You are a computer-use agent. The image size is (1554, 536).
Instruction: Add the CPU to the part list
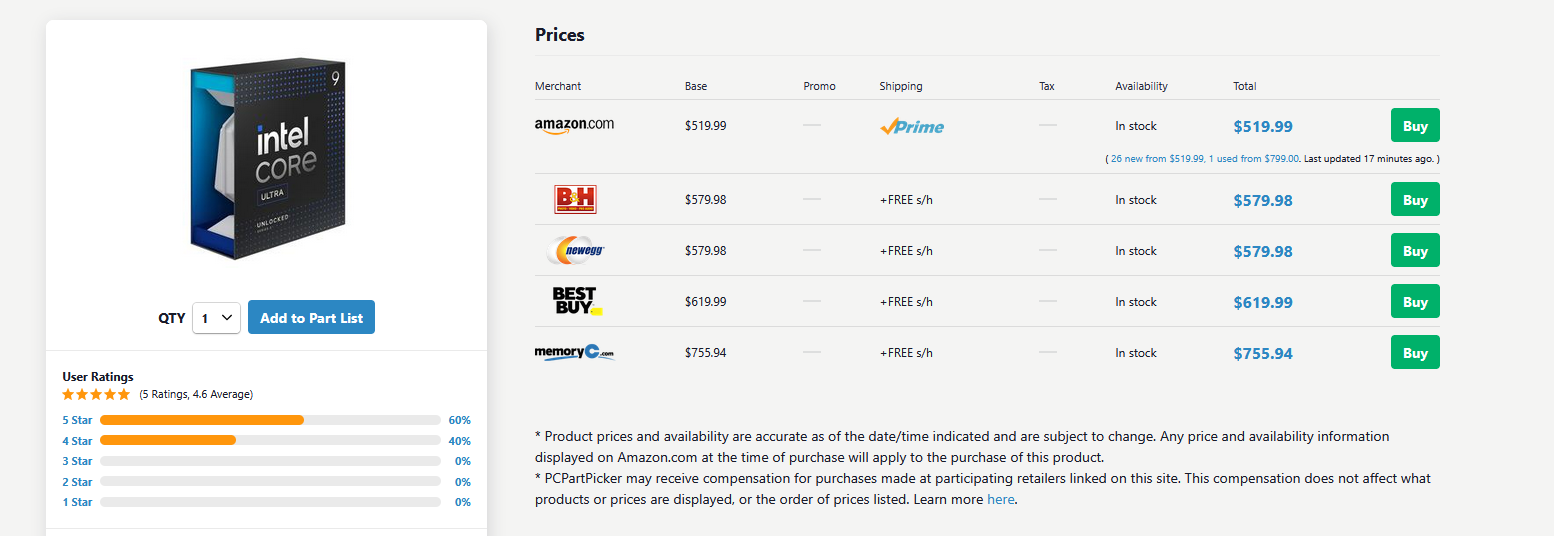tap(311, 318)
